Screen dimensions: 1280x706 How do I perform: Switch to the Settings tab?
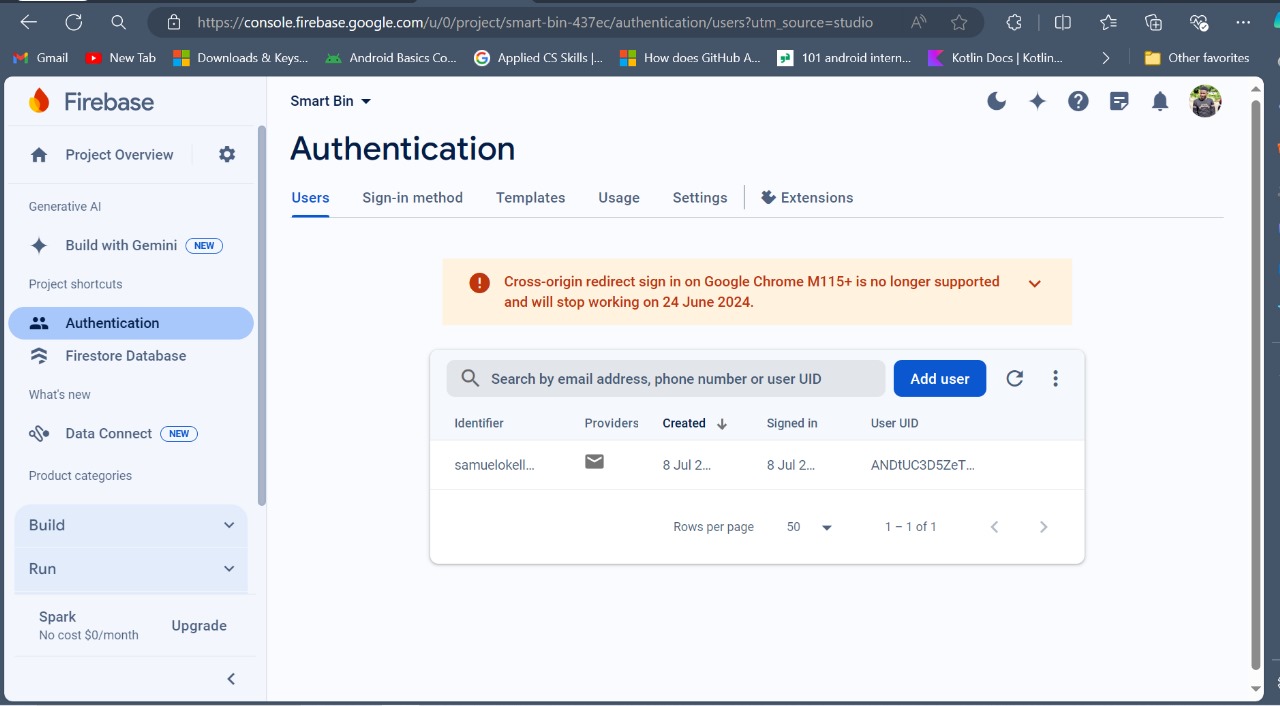[x=700, y=198]
